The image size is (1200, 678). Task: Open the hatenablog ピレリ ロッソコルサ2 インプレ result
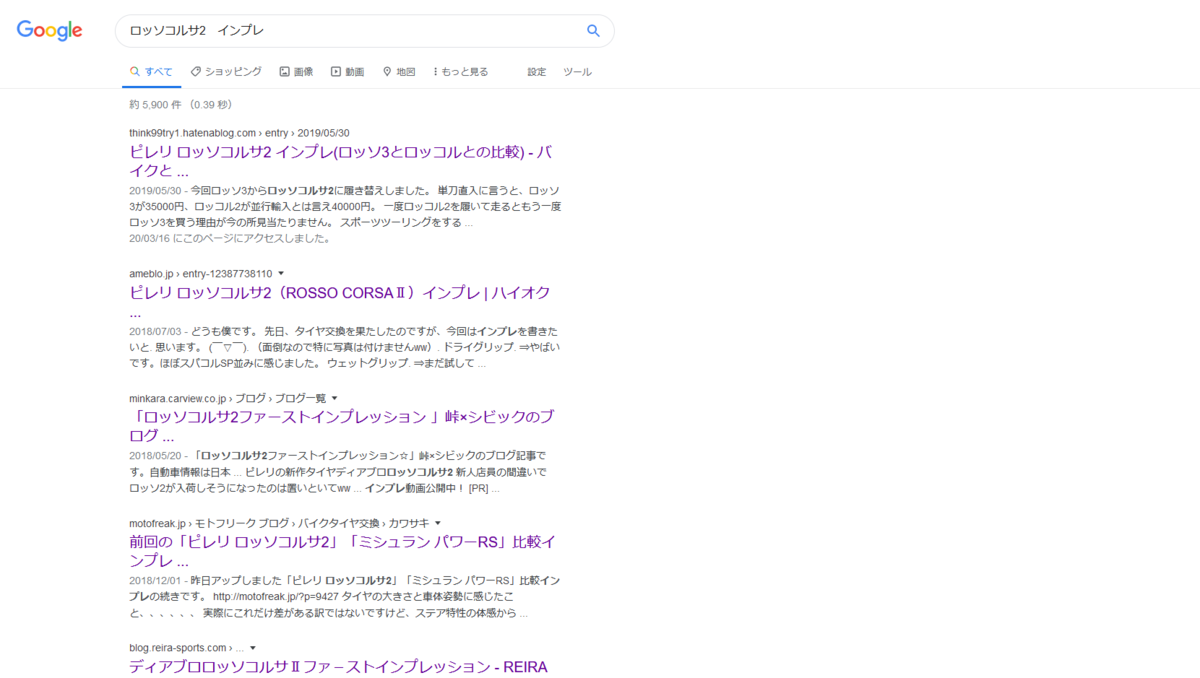340,163
